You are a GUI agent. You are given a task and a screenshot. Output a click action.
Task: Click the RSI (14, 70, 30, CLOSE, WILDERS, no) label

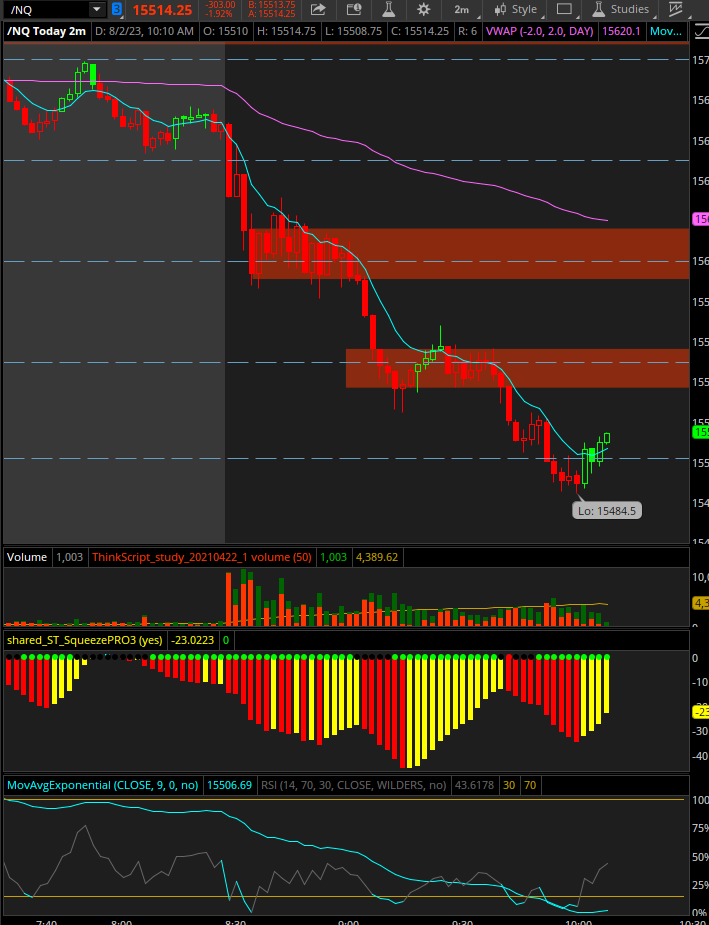353,785
